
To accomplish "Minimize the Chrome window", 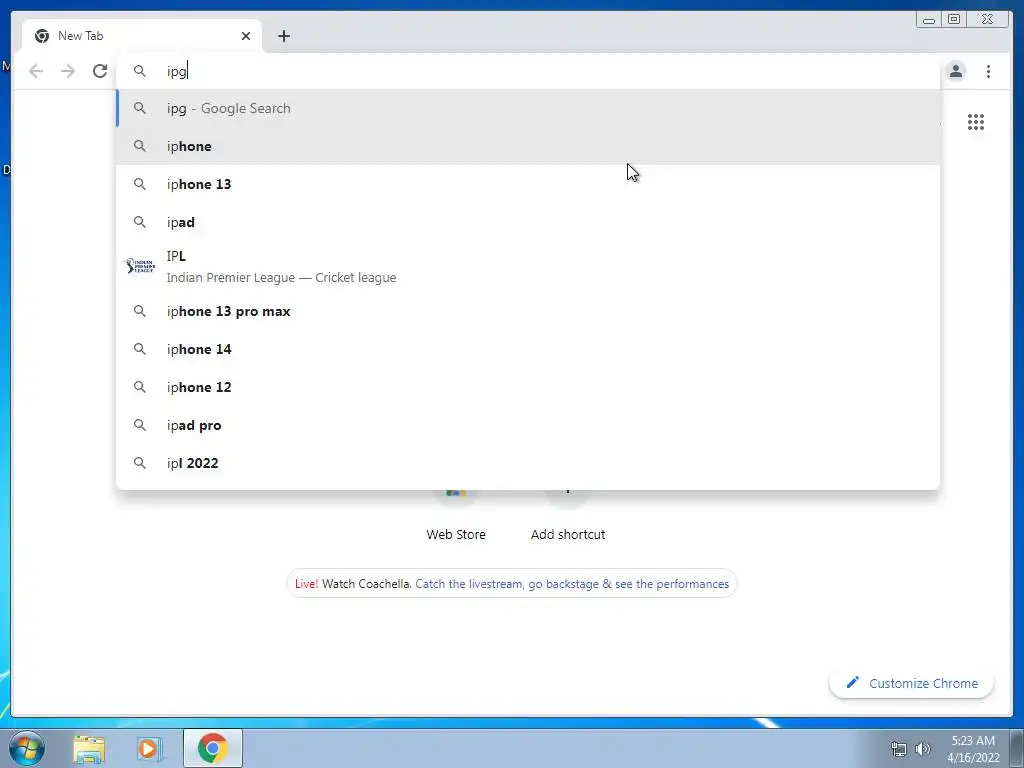I will pyautogui.click(x=928, y=20).
